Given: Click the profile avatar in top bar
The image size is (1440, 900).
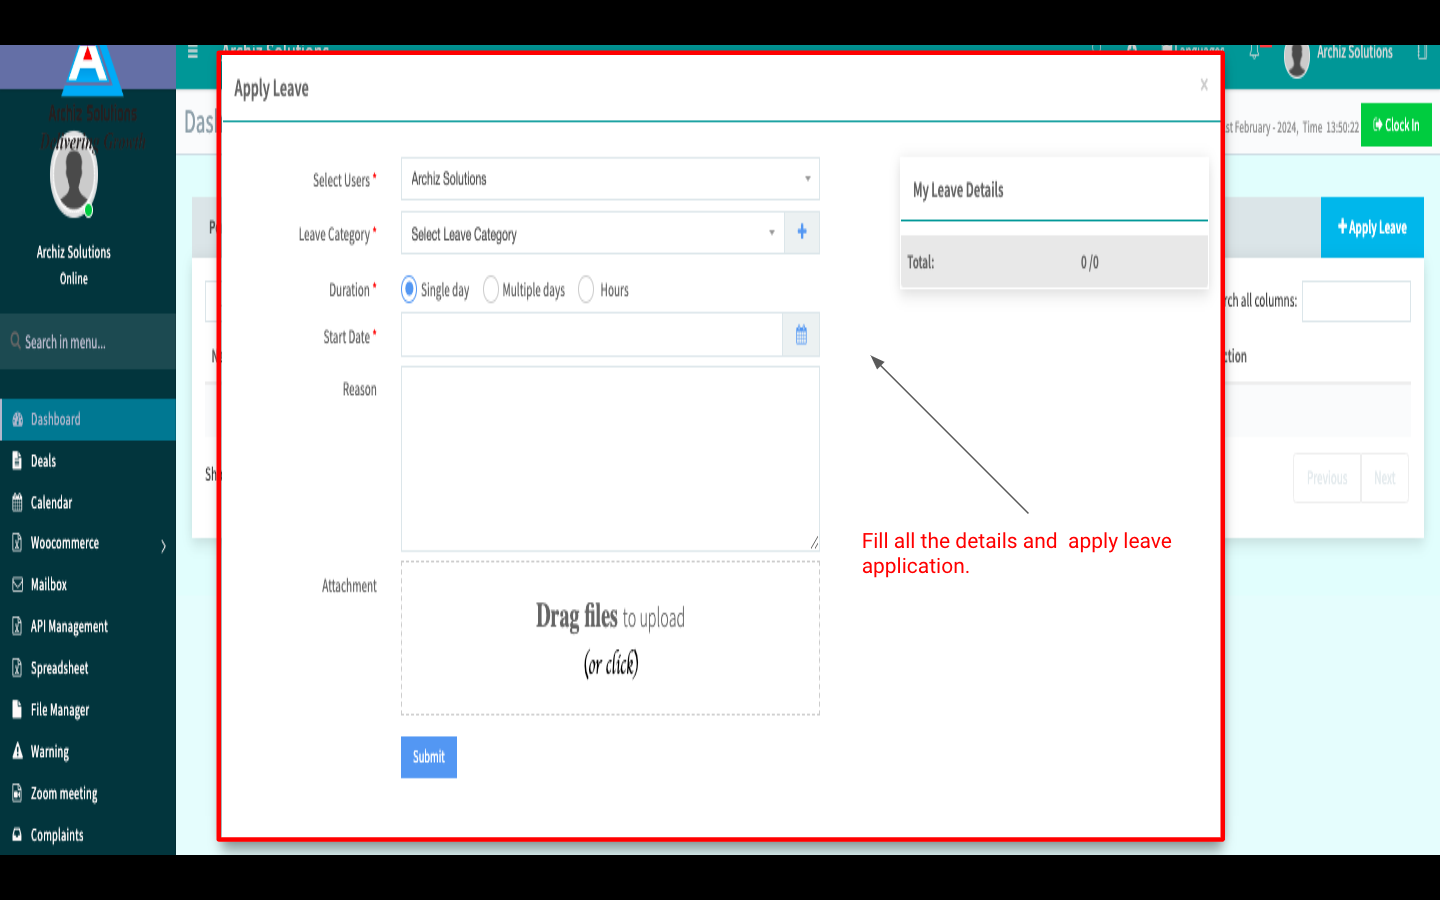Looking at the screenshot, I should click(1296, 60).
